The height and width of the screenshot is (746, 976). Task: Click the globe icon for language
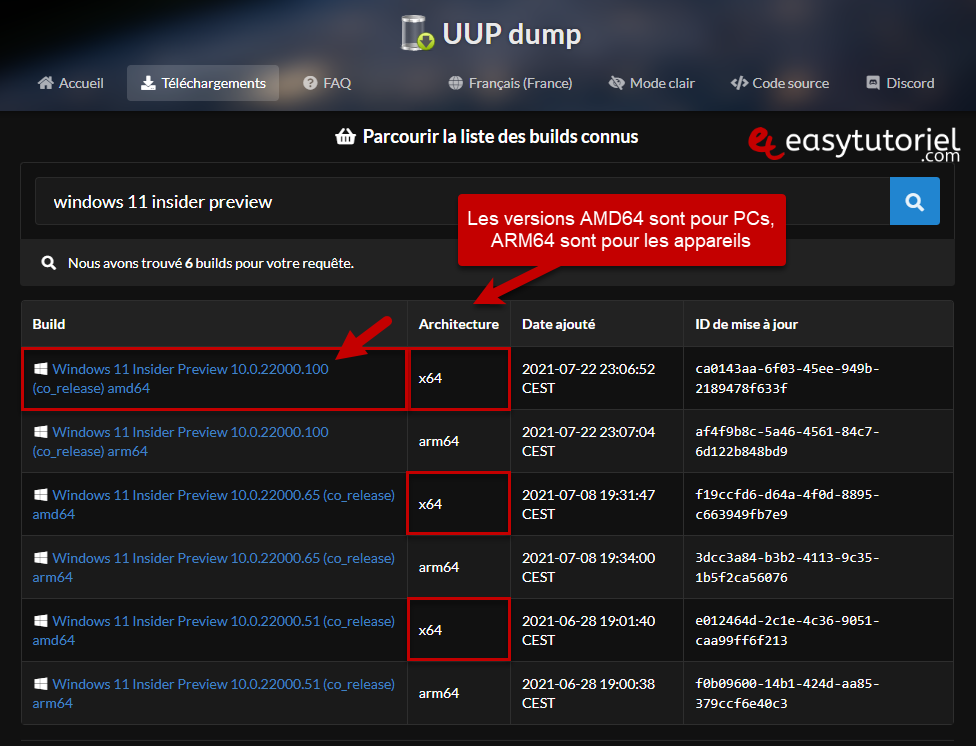[456, 83]
